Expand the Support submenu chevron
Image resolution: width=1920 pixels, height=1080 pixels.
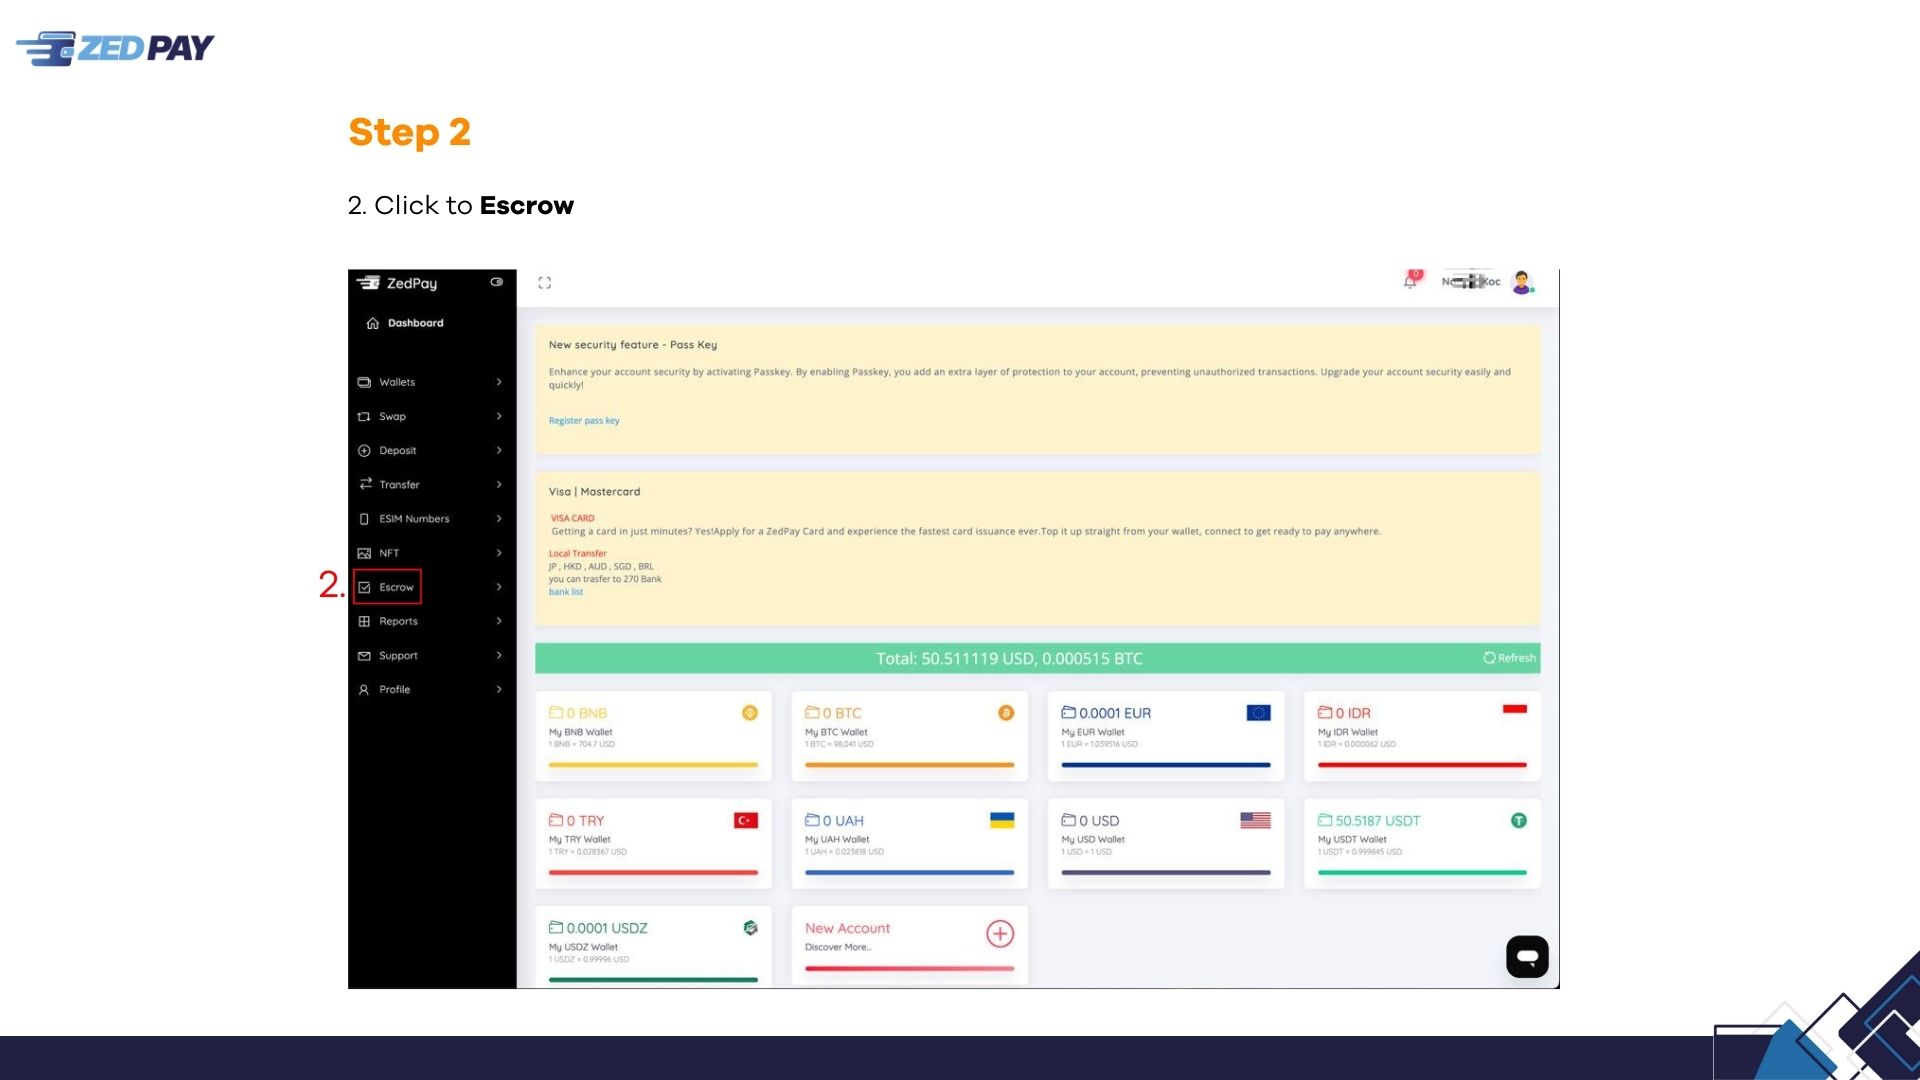499,655
